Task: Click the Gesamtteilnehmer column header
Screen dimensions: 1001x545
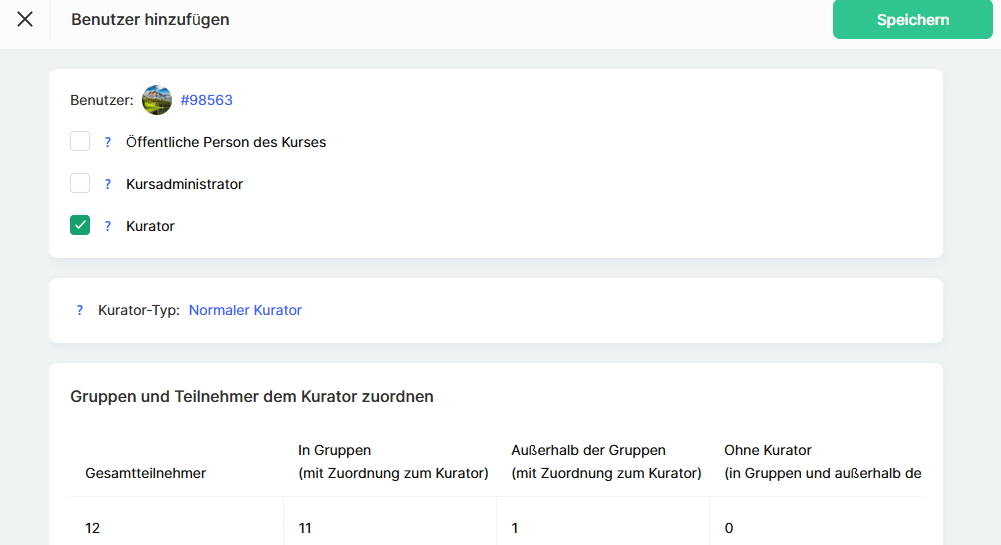Action: click(x=146, y=473)
